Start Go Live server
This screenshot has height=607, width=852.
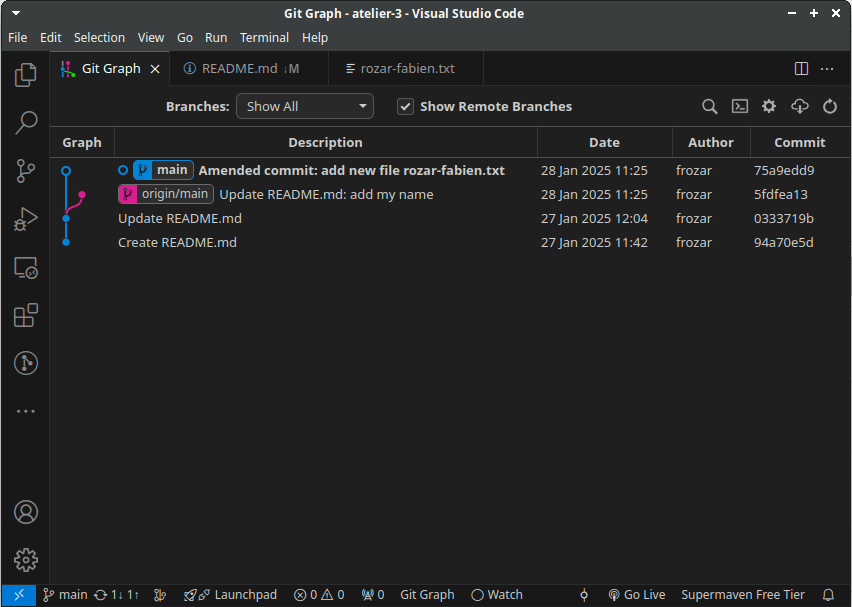637,595
